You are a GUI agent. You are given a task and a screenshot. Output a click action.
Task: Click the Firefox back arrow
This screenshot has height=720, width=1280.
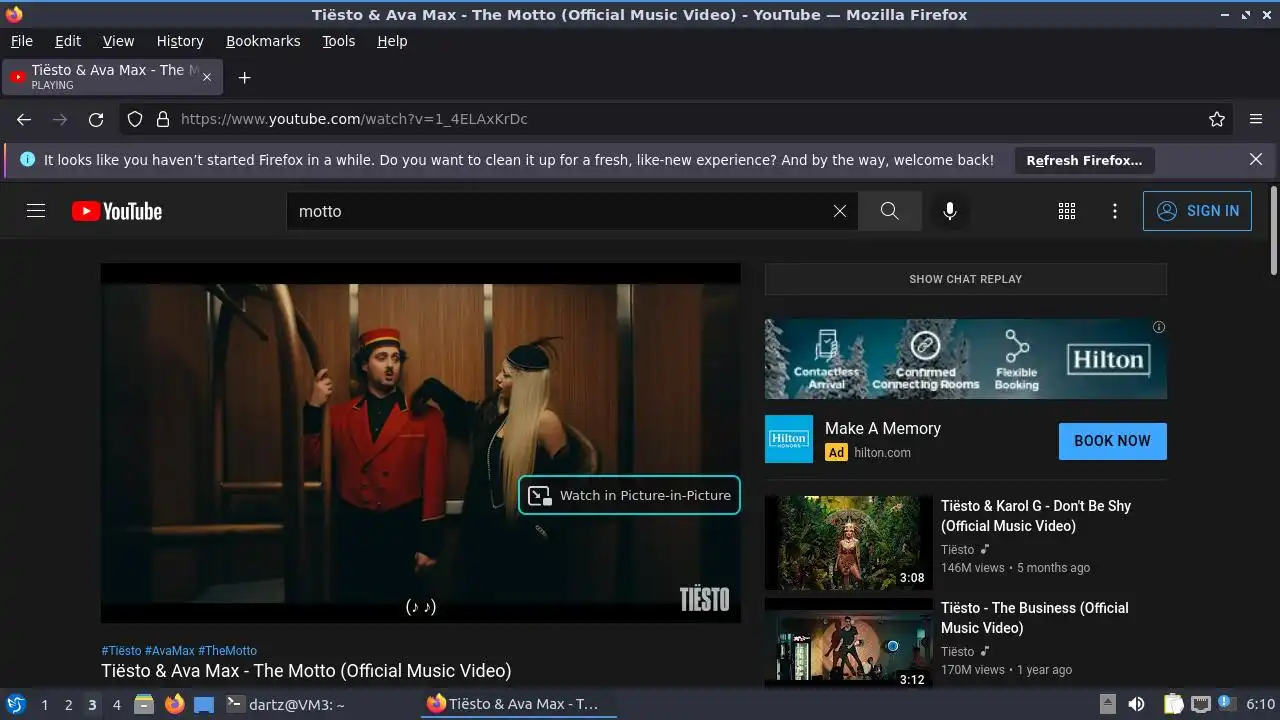coord(24,119)
